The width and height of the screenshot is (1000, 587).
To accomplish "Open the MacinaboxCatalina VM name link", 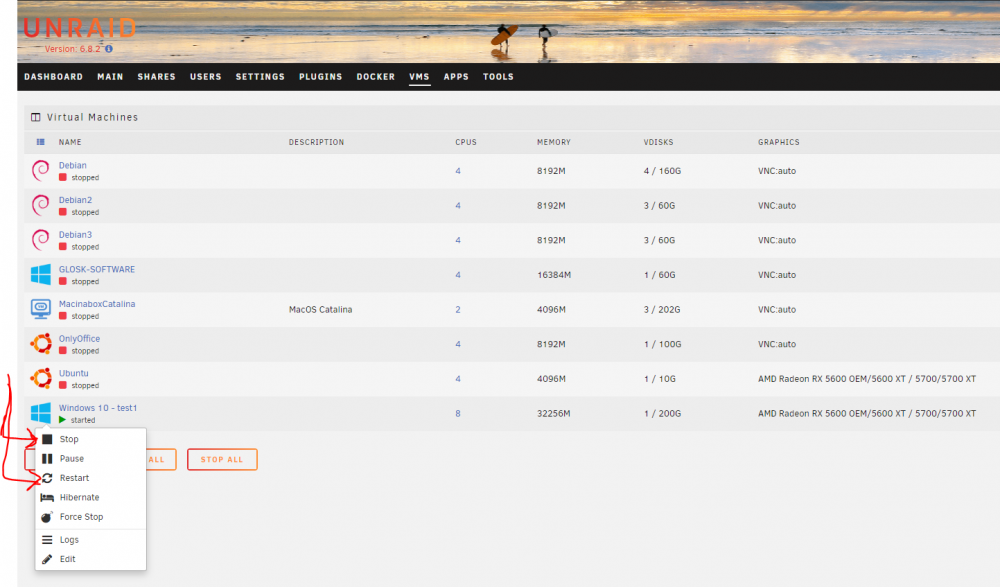I will pyautogui.click(x=97, y=304).
